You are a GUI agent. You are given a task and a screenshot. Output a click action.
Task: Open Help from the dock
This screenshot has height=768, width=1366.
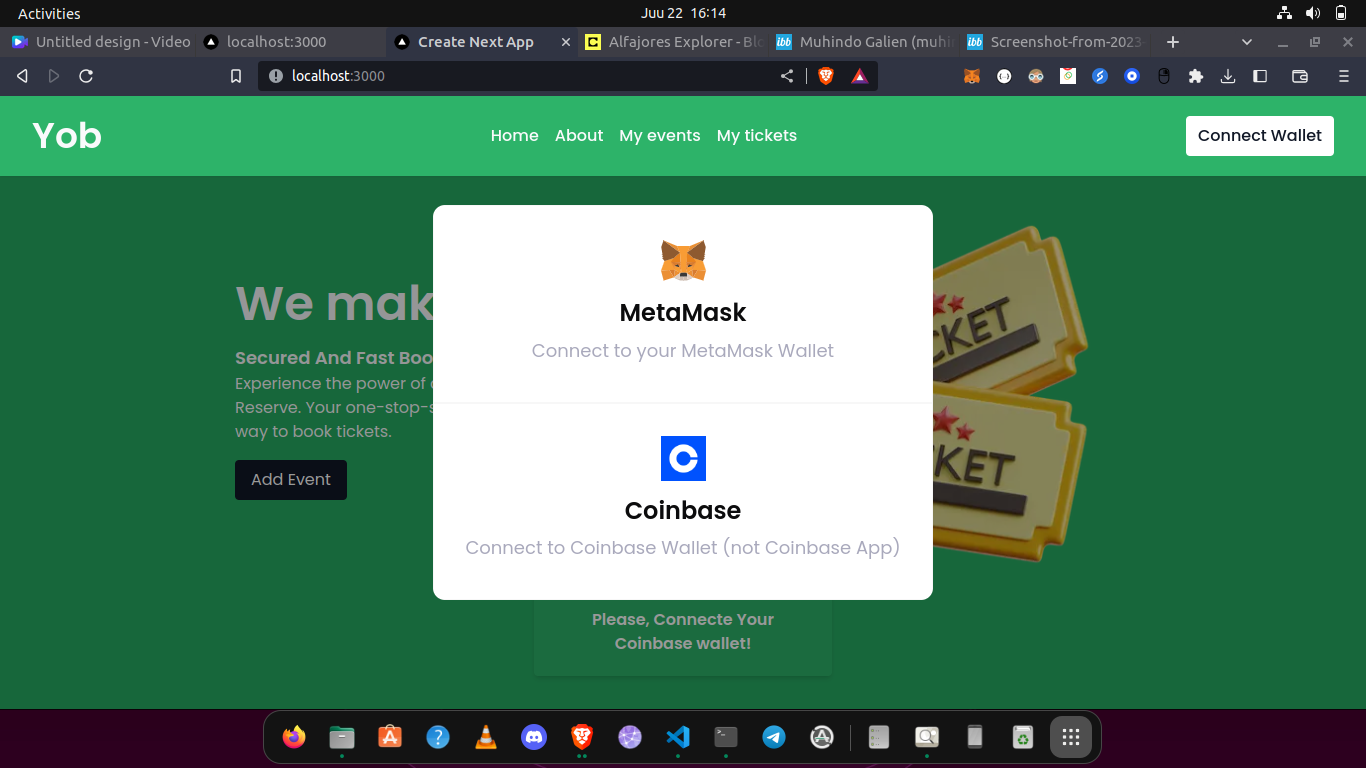(x=438, y=737)
